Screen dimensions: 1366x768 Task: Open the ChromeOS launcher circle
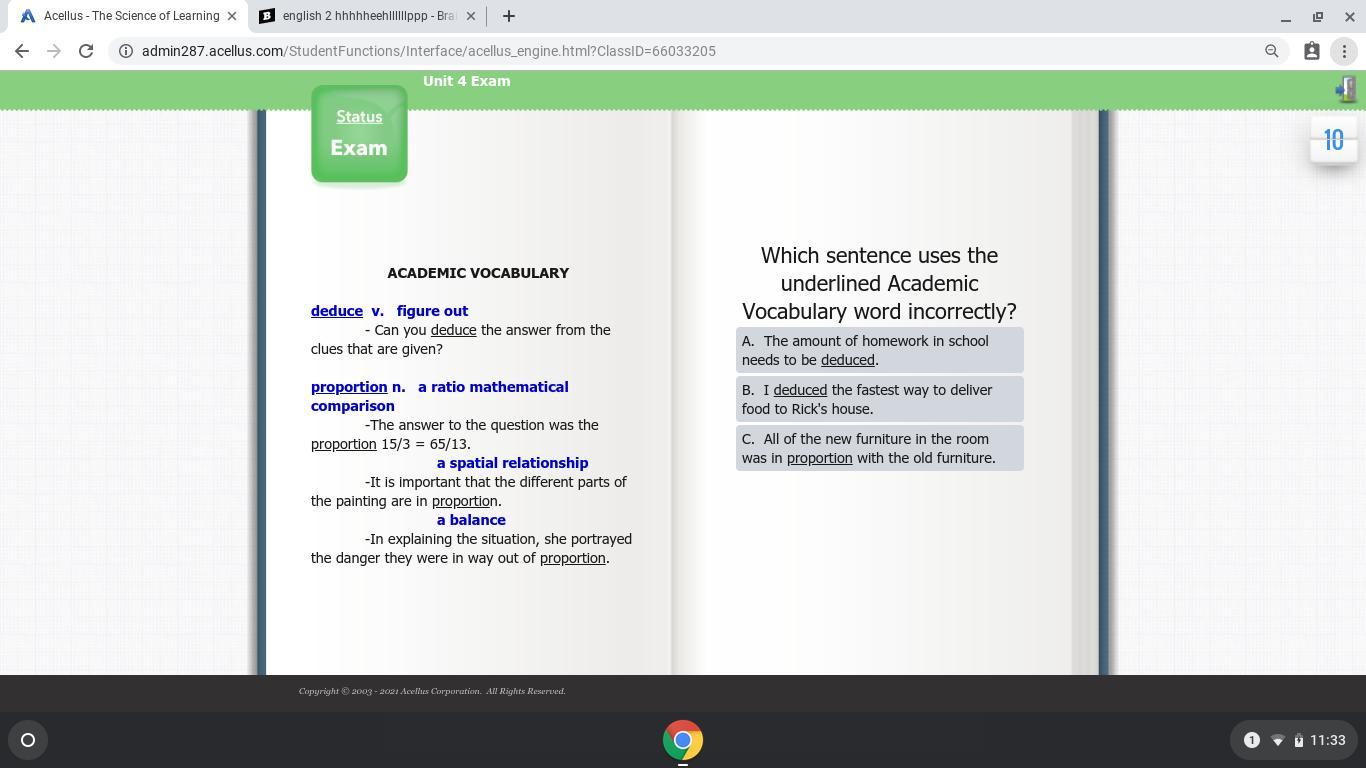pyautogui.click(x=28, y=740)
